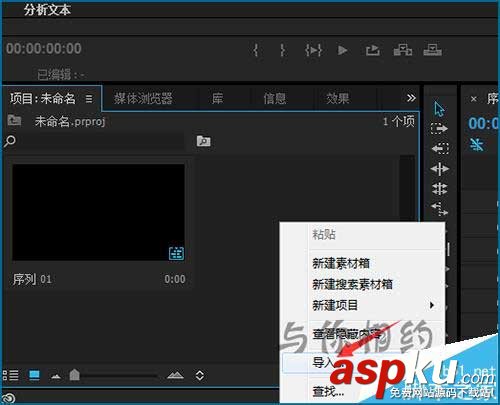Click the sequence badge icon on thumbnail
Image resolution: width=500 pixels, height=405 pixels.
(x=176, y=253)
